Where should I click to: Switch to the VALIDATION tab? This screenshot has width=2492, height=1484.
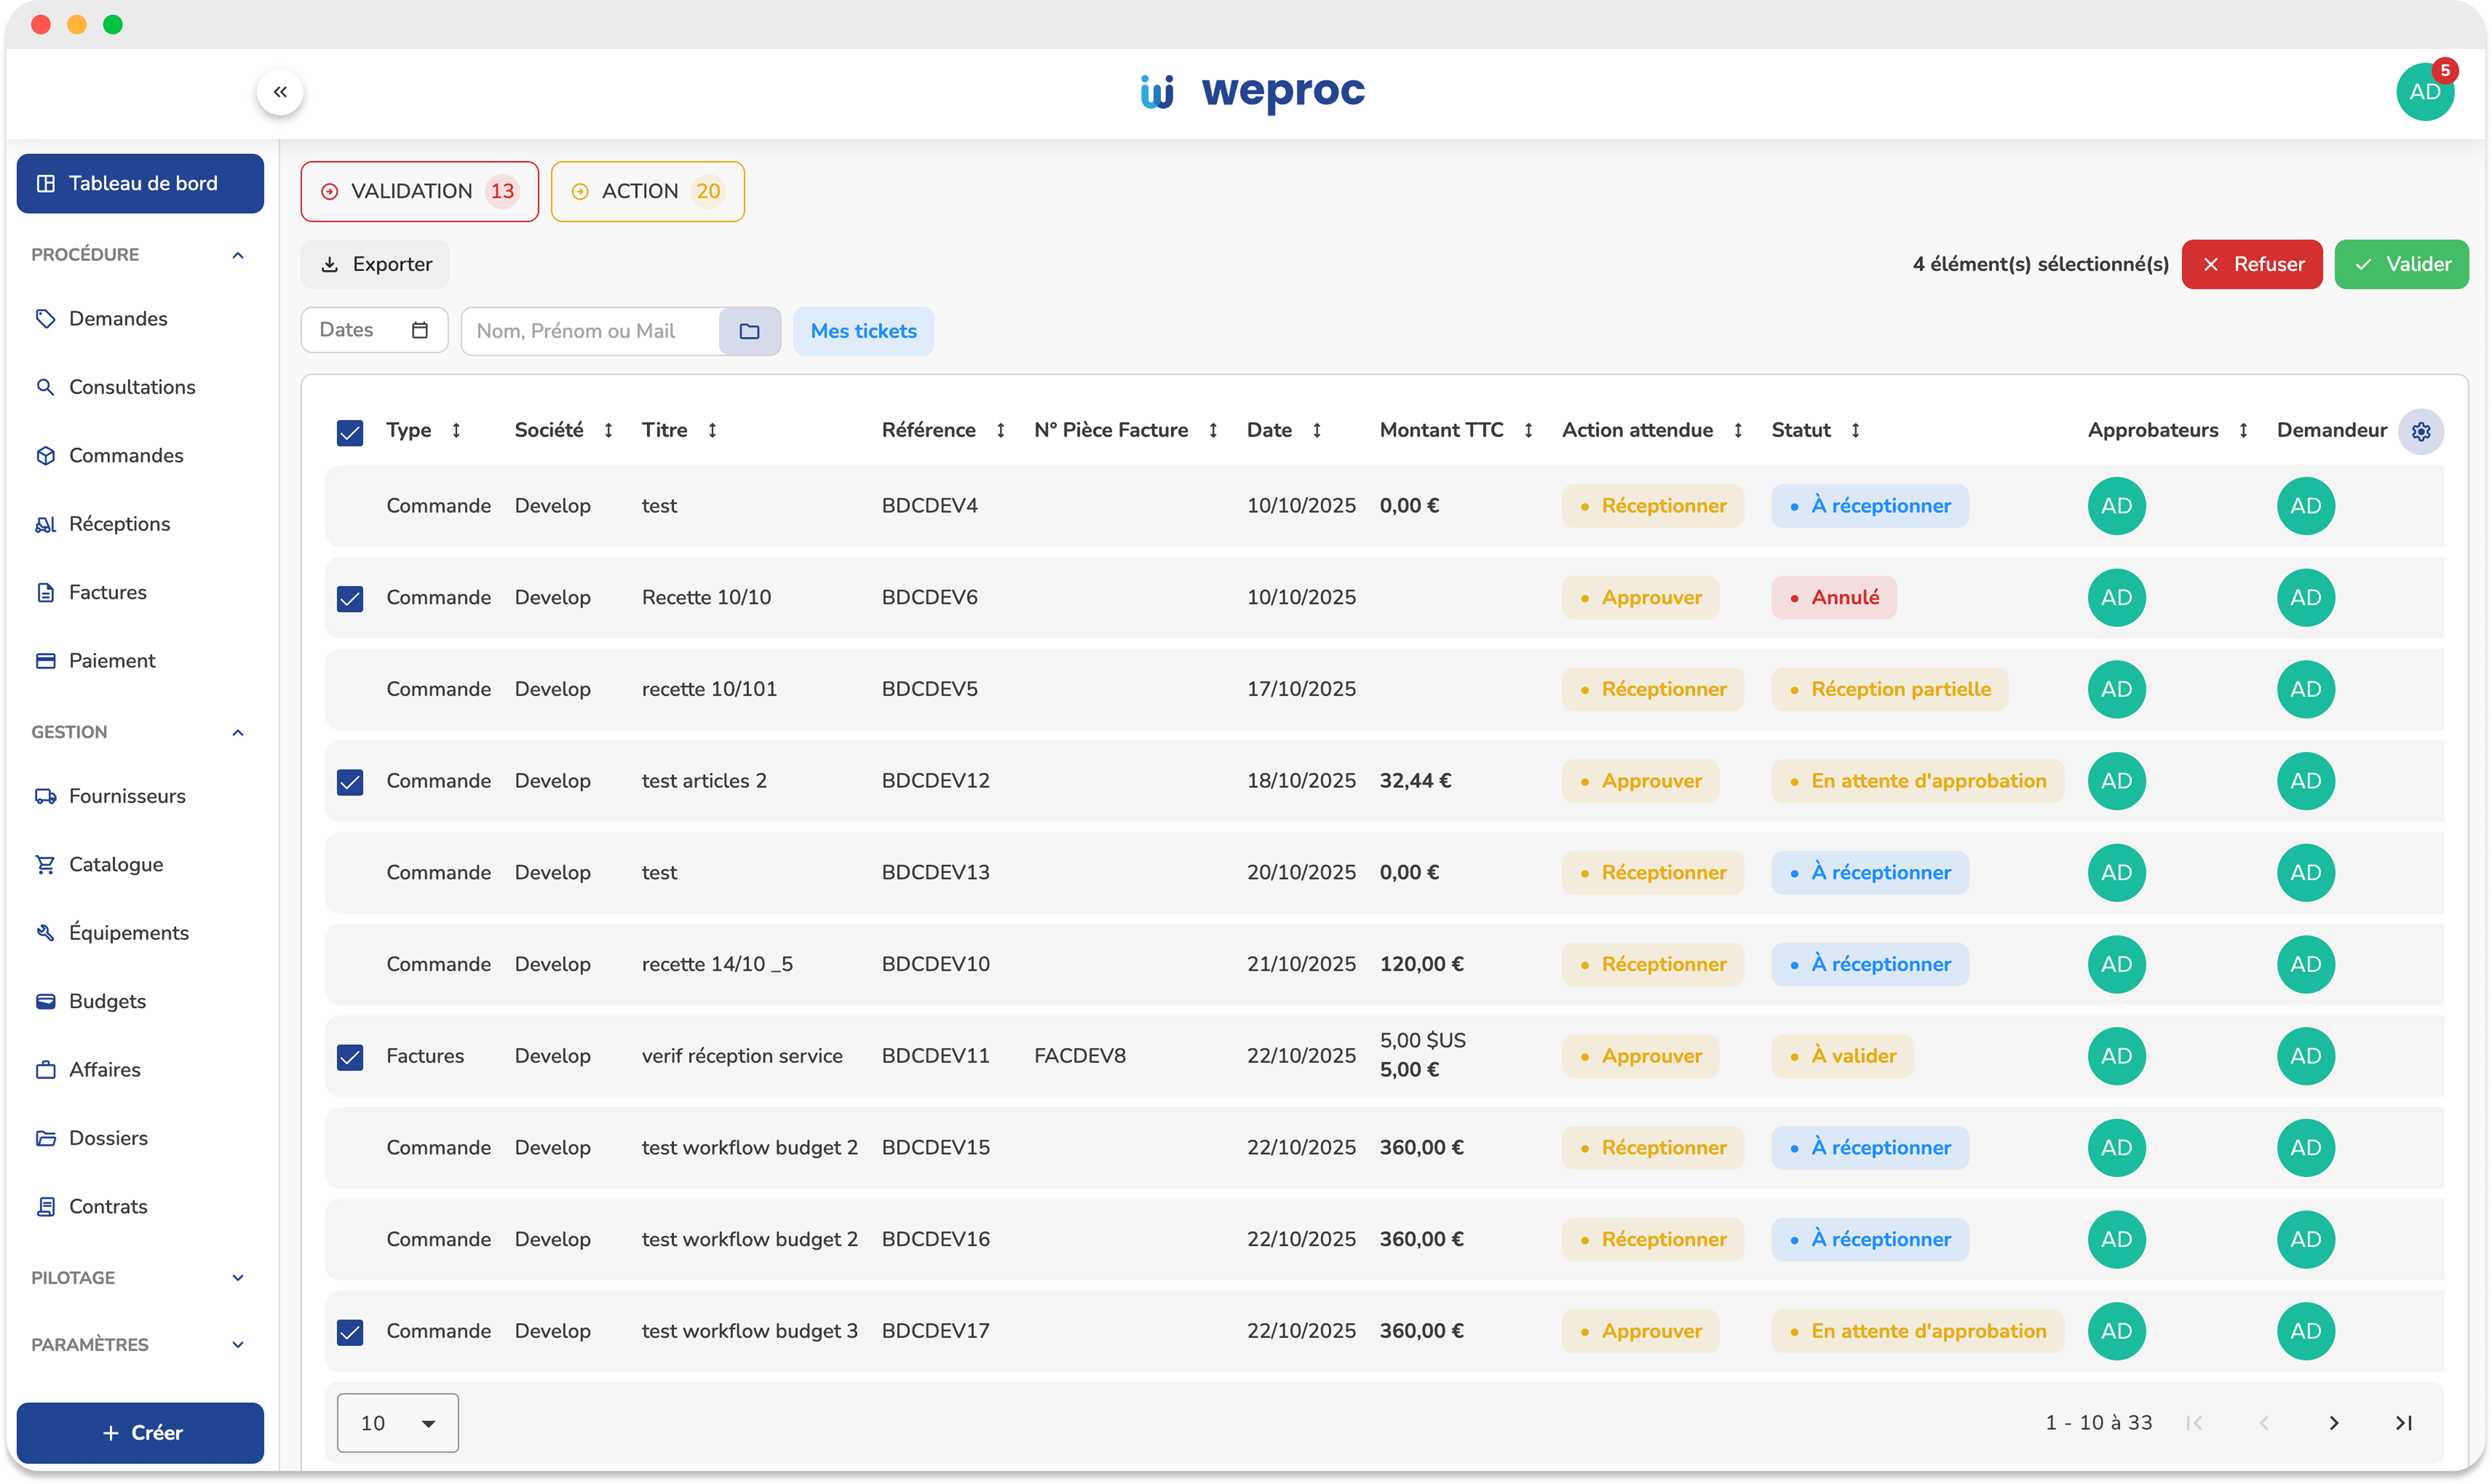click(x=419, y=191)
